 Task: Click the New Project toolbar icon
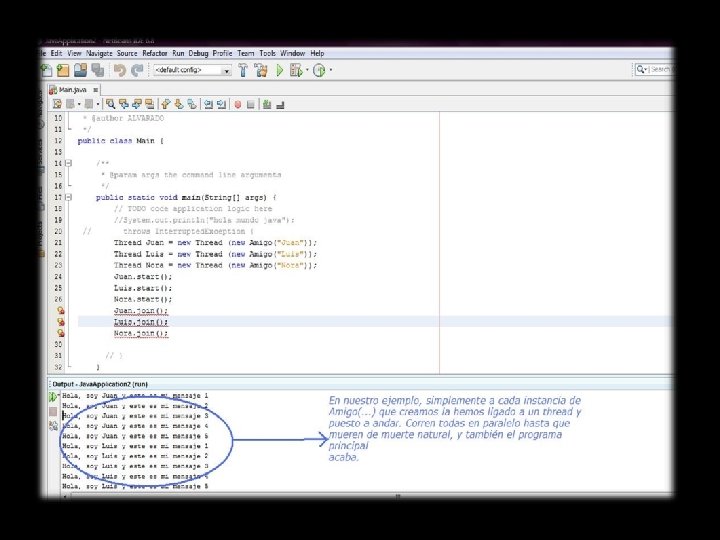pyautogui.click(x=63, y=70)
